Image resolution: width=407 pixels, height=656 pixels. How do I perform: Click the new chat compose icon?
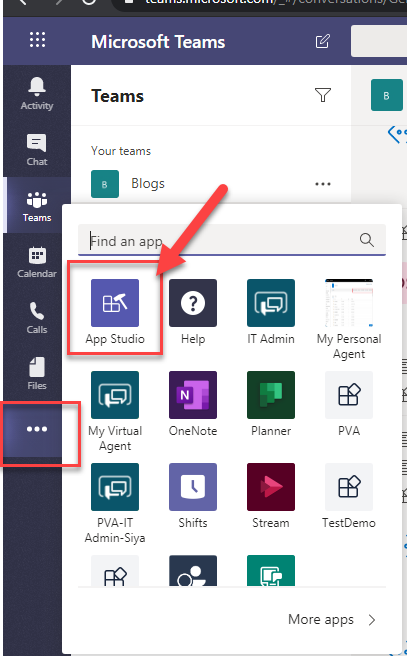pyautogui.click(x=323, y=41)
